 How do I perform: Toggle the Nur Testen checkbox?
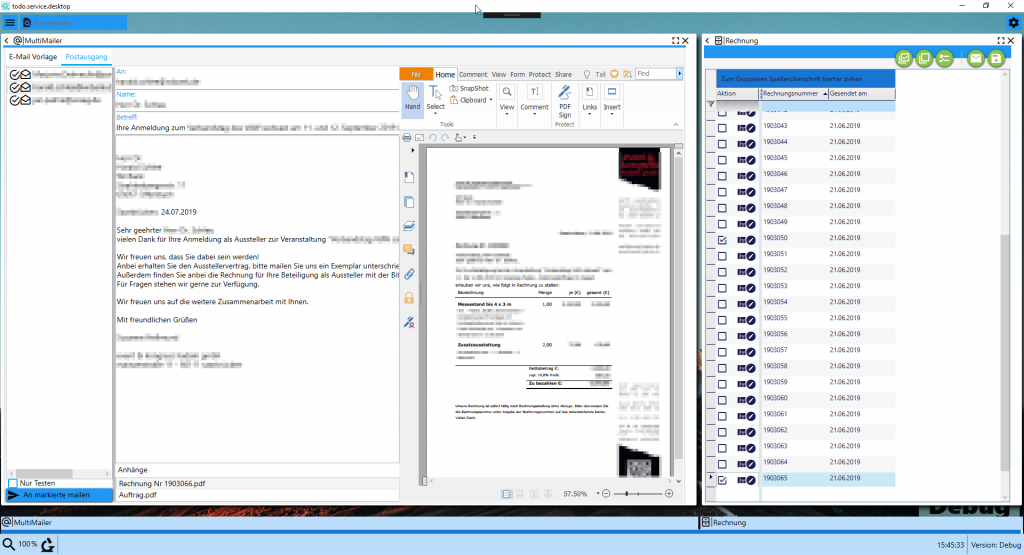[x=12, y=483]
